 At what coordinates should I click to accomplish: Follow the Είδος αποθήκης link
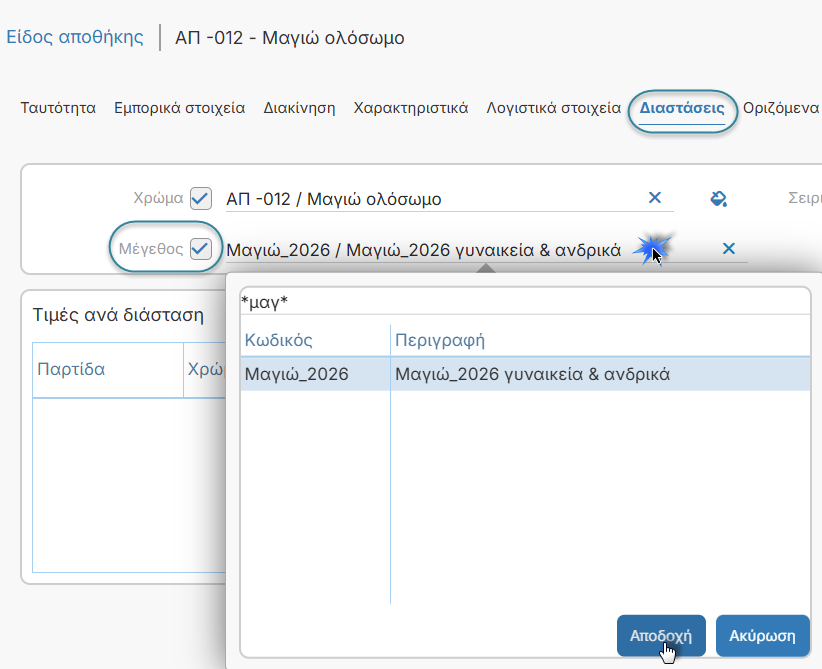[74, 37]
